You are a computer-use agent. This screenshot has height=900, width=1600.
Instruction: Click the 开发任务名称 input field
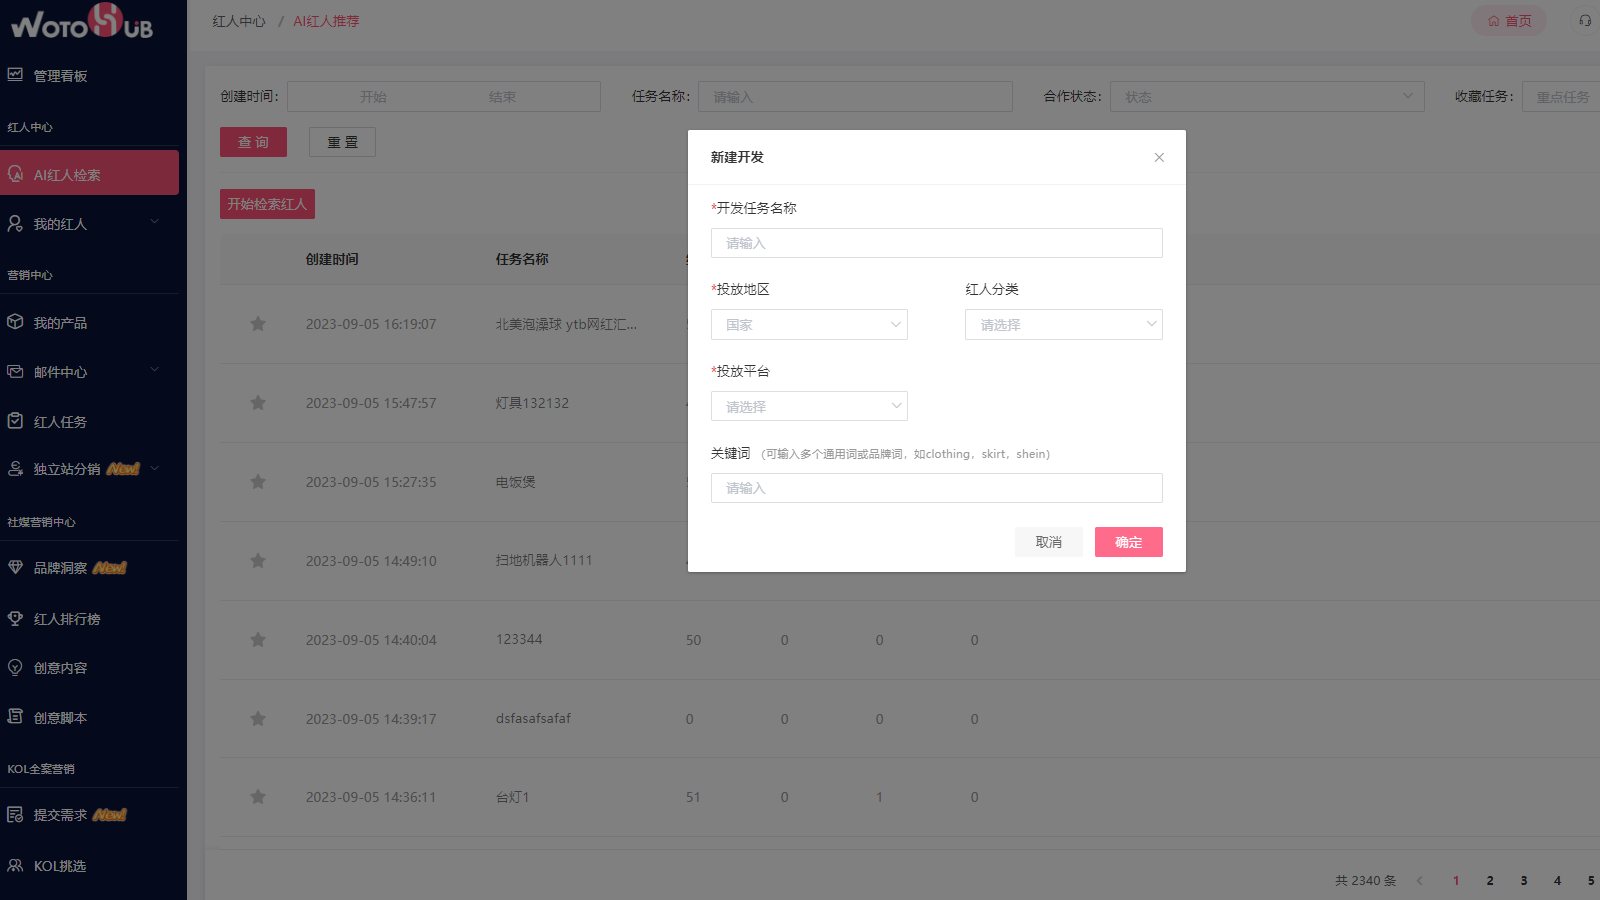click(935, 242)
